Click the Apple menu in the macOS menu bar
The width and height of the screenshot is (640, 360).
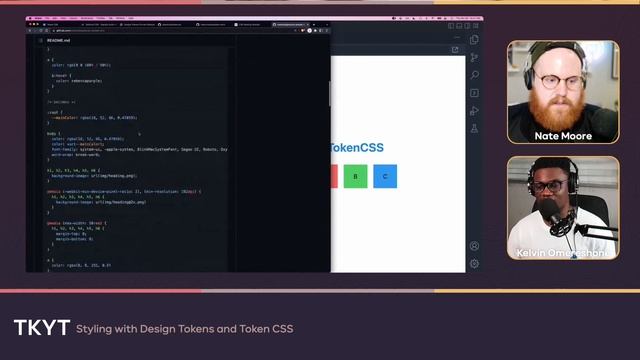coord(30,18)
